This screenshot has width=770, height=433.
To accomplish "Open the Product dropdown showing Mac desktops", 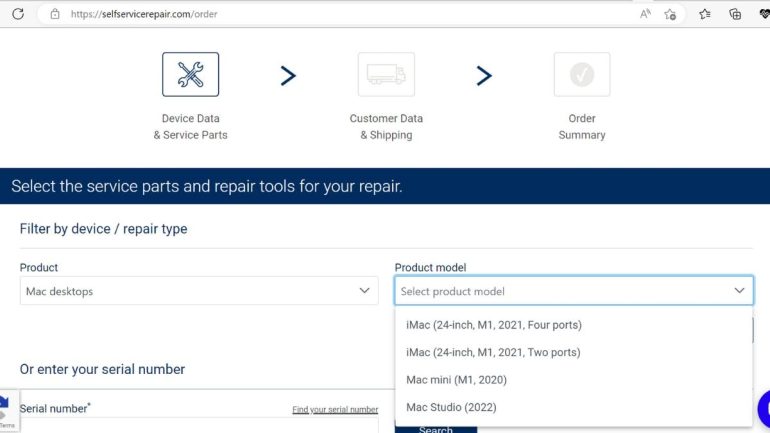I will pos(199,291).
